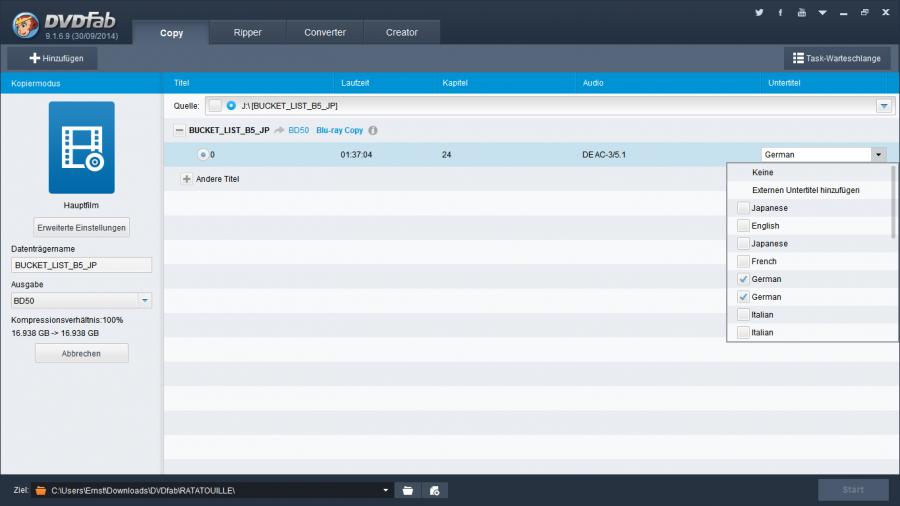
Task: Expand the Andere Titel section
Action: 186,179
